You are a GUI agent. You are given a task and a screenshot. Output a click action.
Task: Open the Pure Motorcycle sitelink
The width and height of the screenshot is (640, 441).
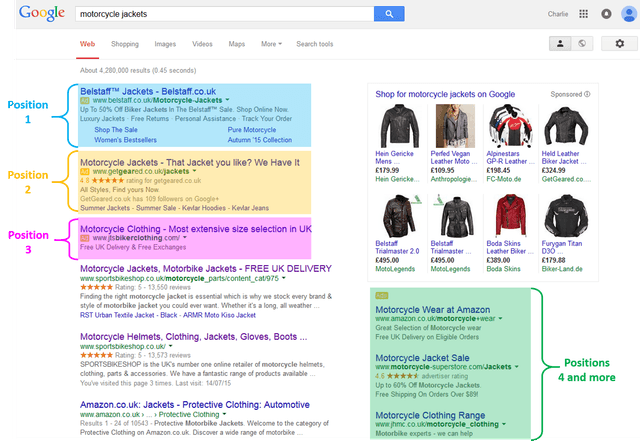(x=252, y=130)
